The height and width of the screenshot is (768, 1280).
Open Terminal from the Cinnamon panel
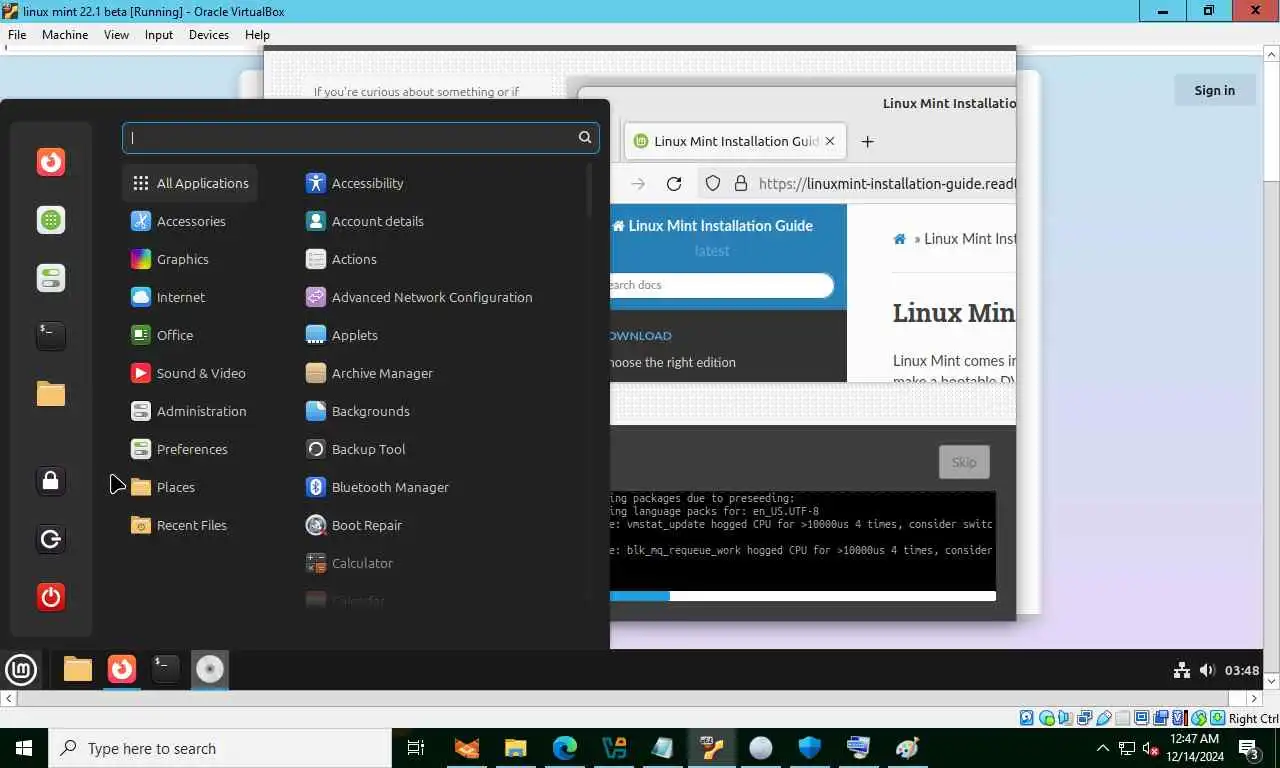165,669
